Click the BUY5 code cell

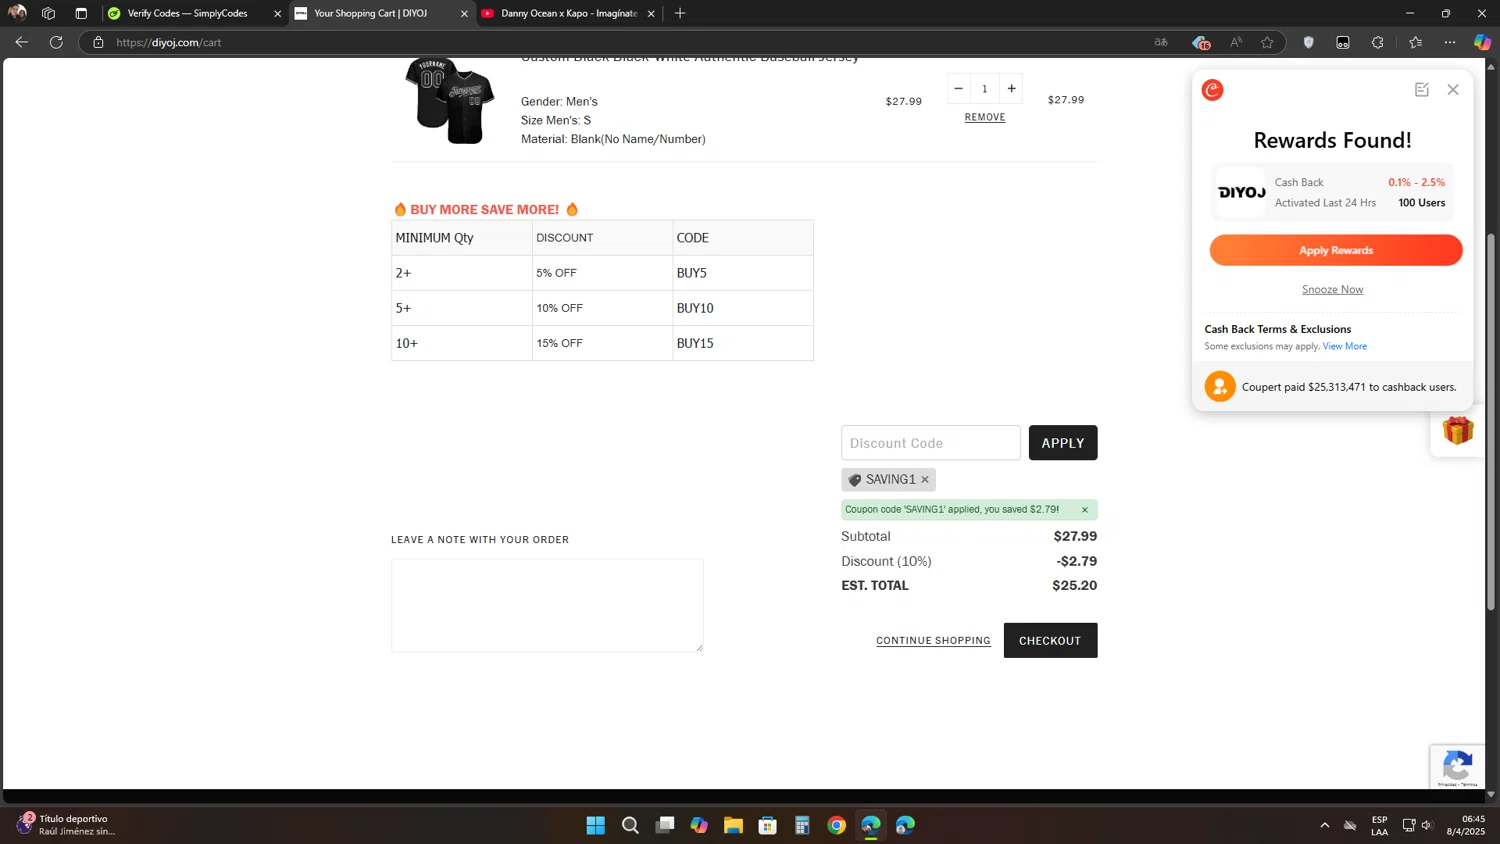(x=743, y=273)
